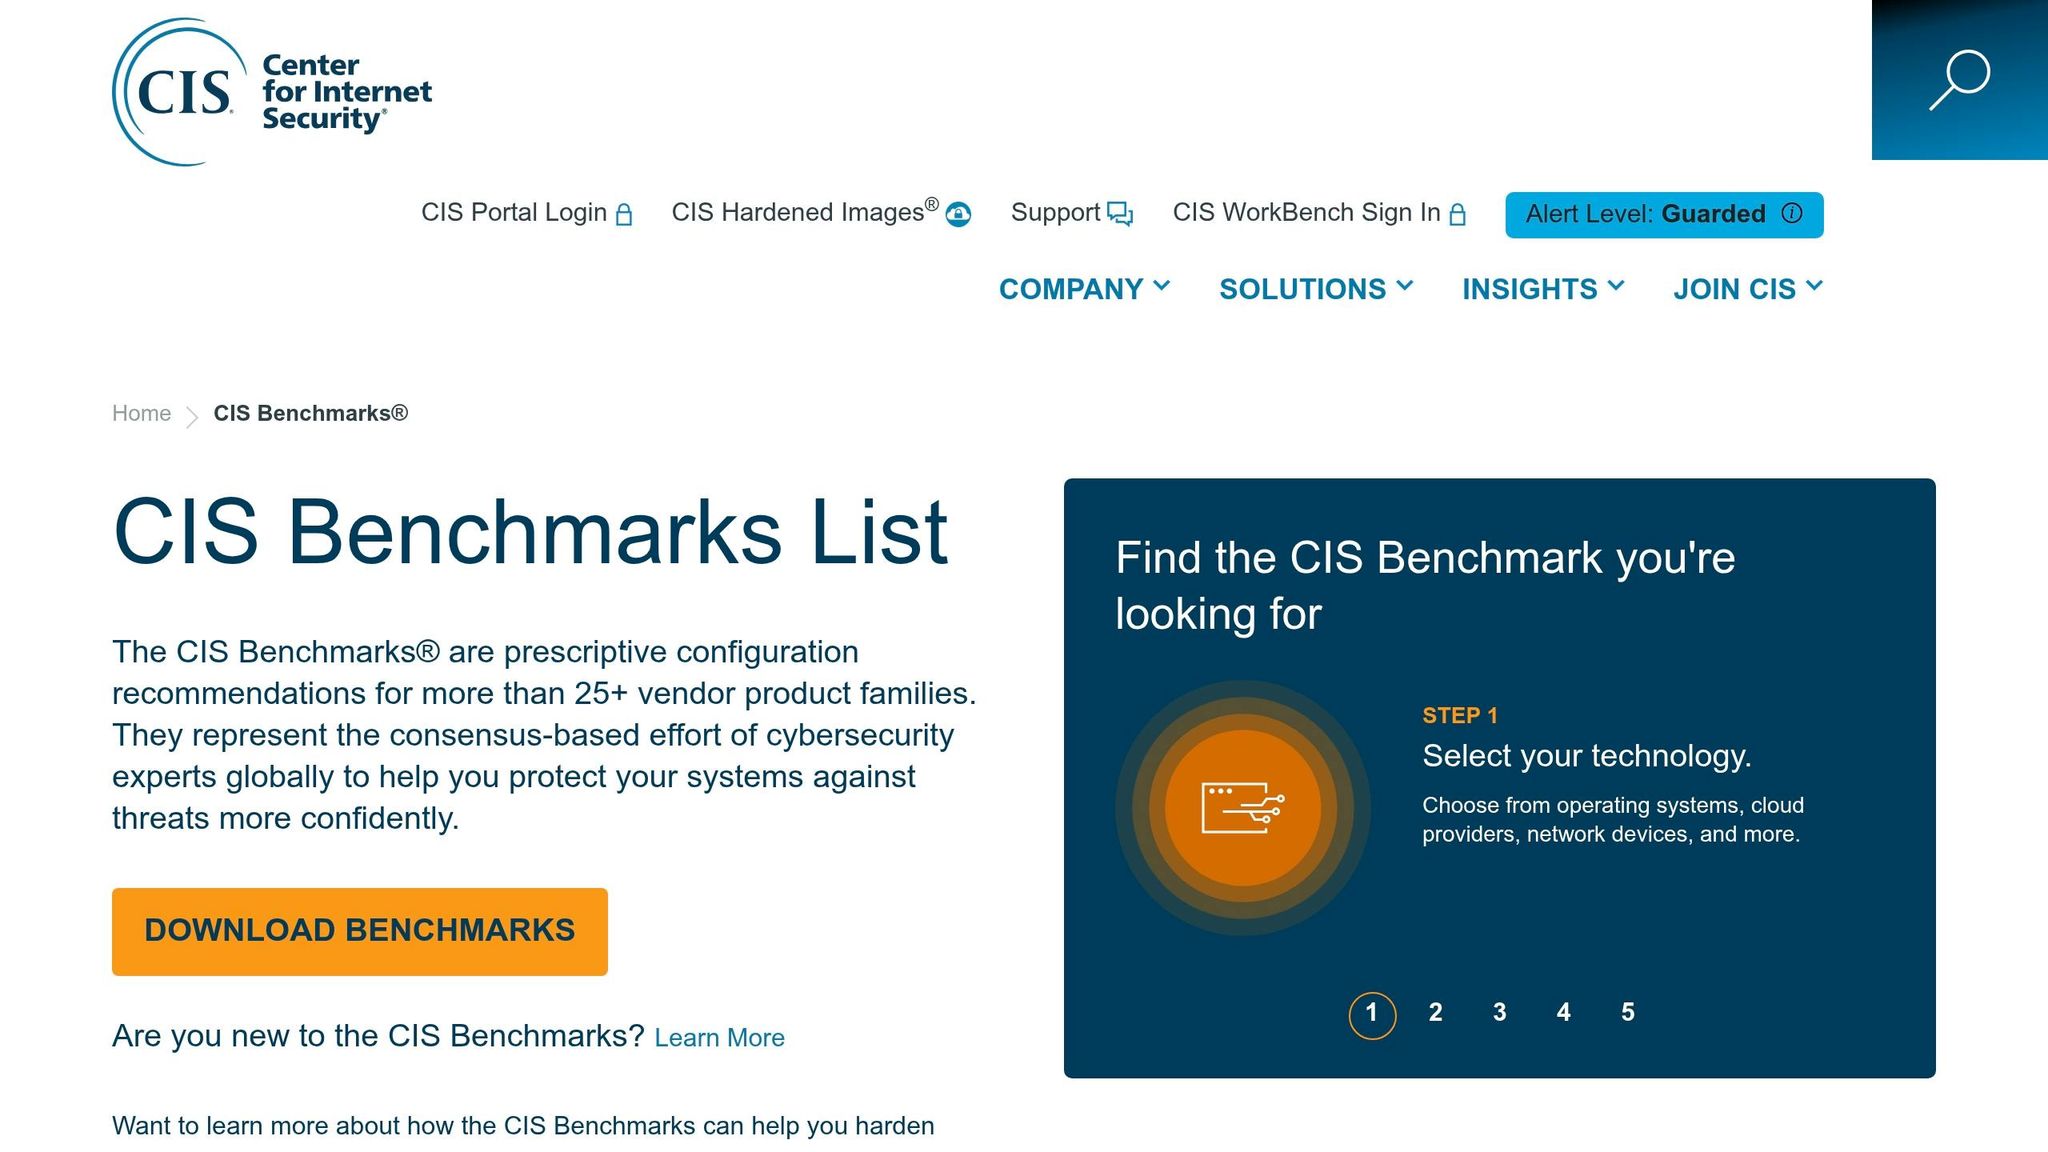
Task: Click the CIS Benchmarks List heading
Action: coord(530,532)
